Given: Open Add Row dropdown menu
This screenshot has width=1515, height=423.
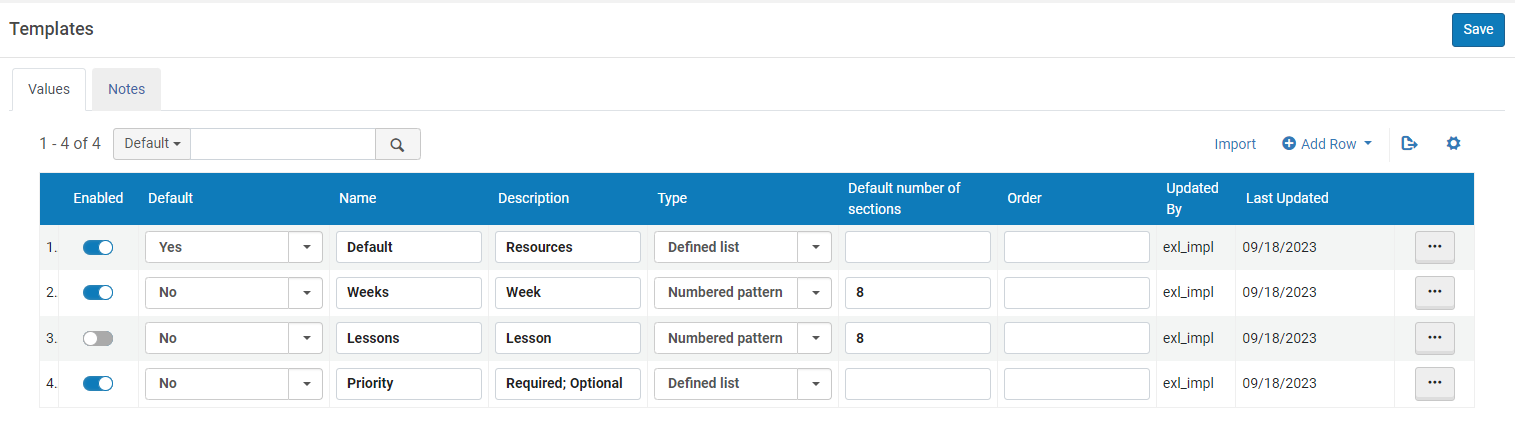Looking at the screenshot, I should (1327, 144).
